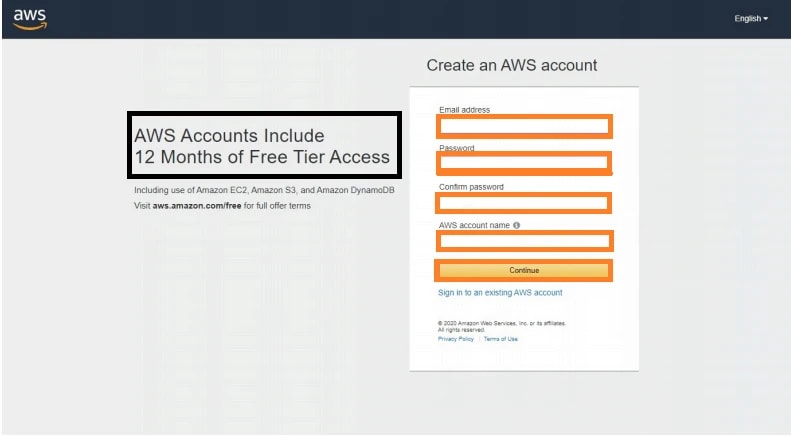This screenshot has height=437, width=791.
Task: Click 'Including use of Amazon EC2' line
Action: tap(264, 190)
